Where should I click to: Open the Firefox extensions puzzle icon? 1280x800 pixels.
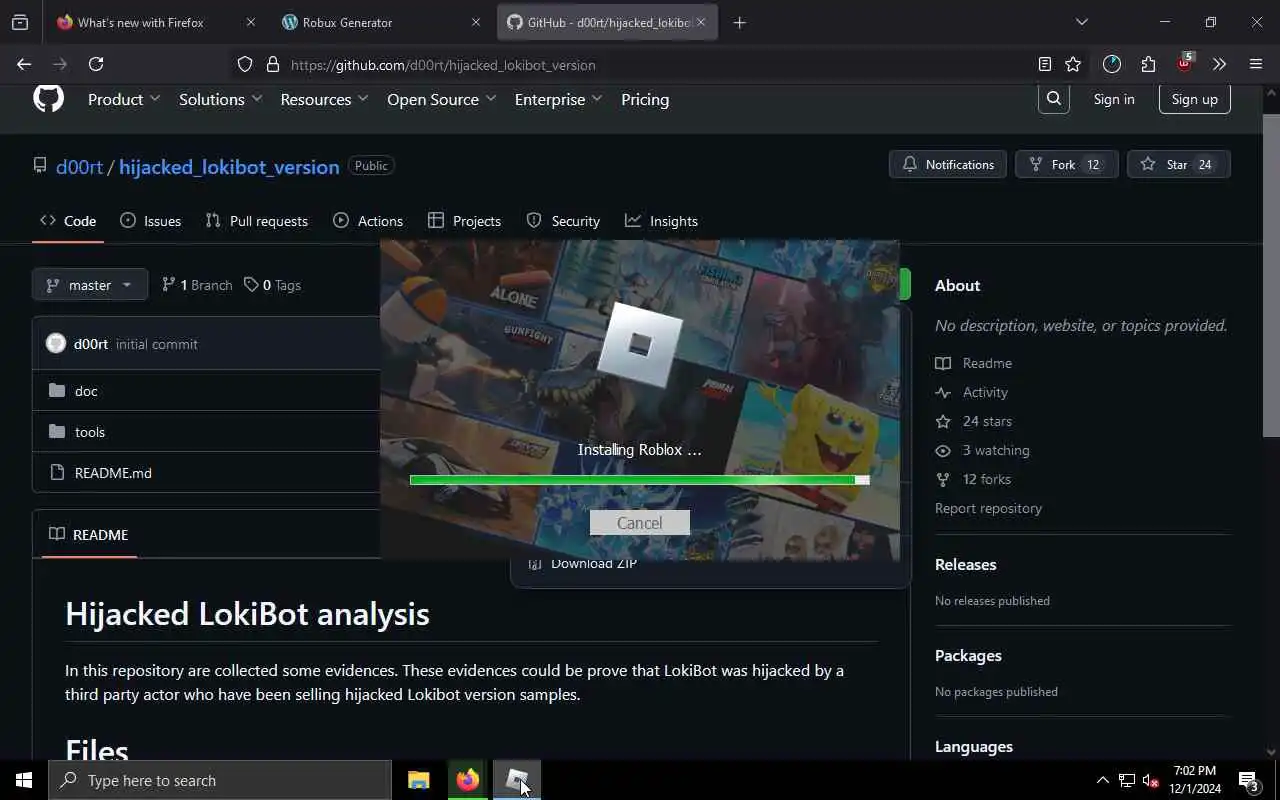1148,64
